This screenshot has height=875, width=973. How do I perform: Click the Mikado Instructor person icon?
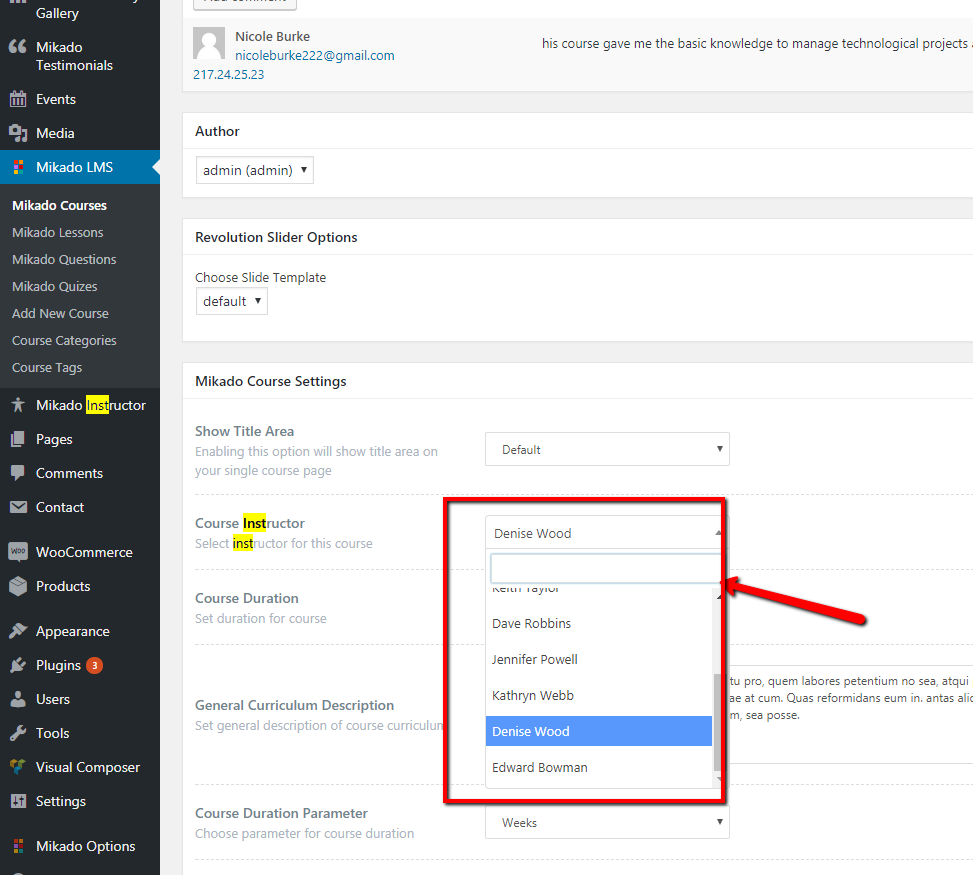(x=18, y=405)
